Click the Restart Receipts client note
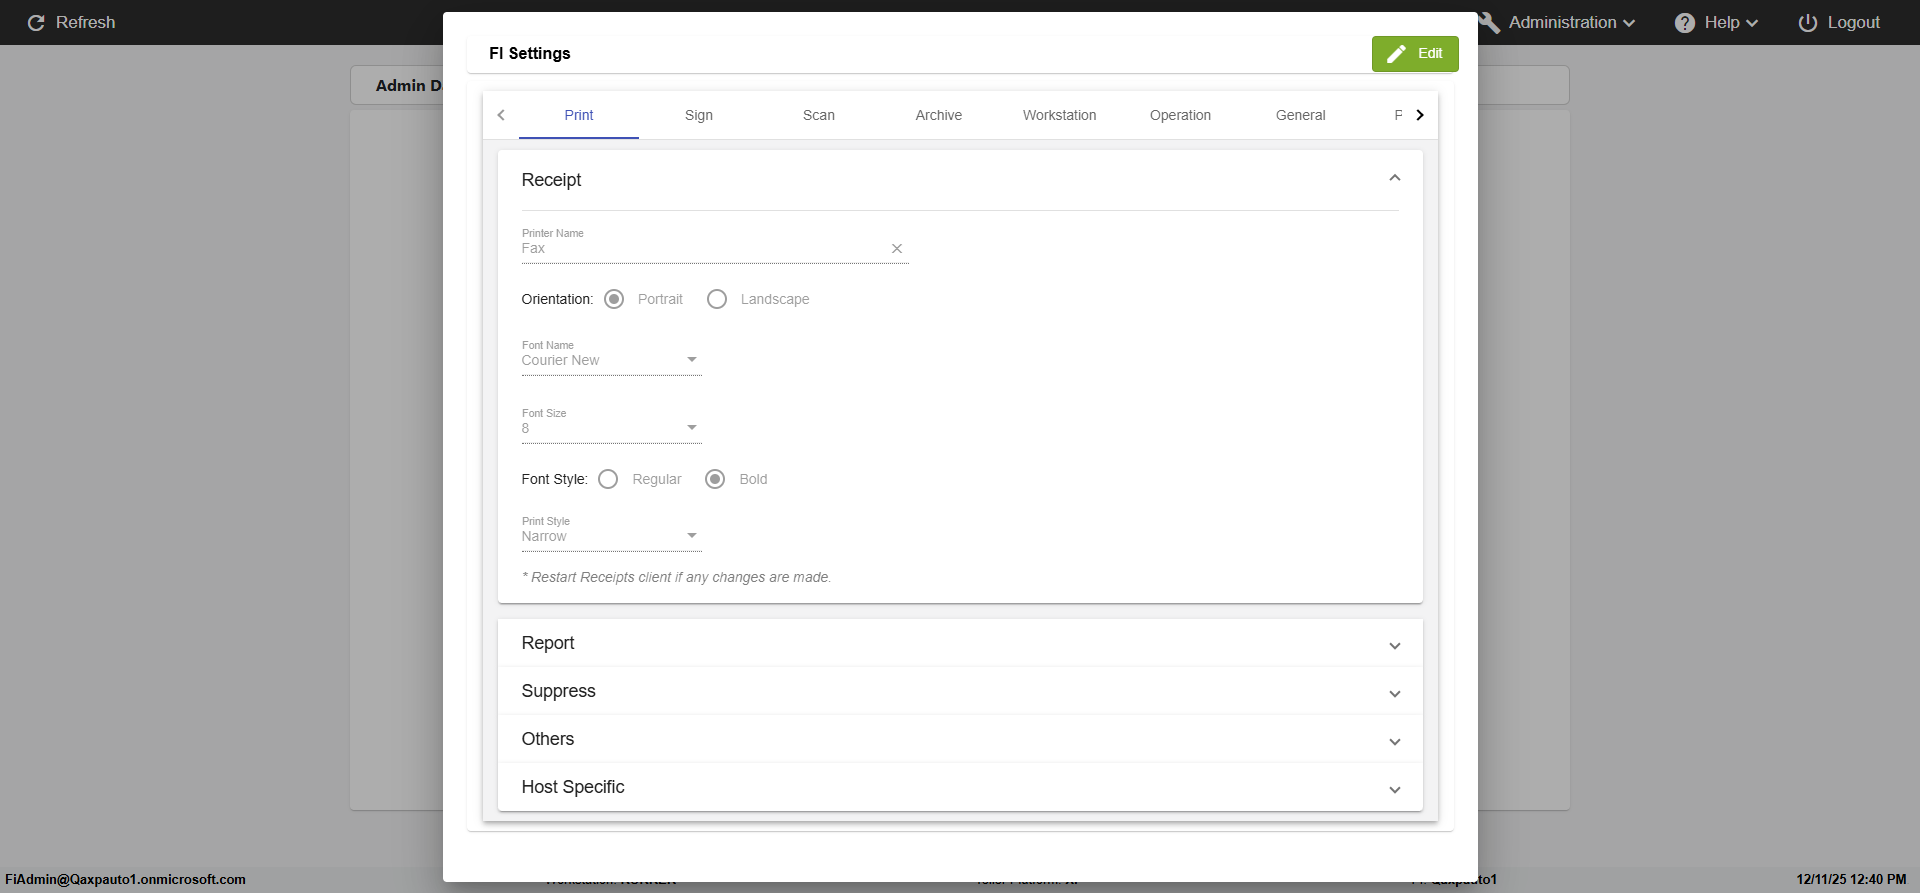 [x=676, y=577]
